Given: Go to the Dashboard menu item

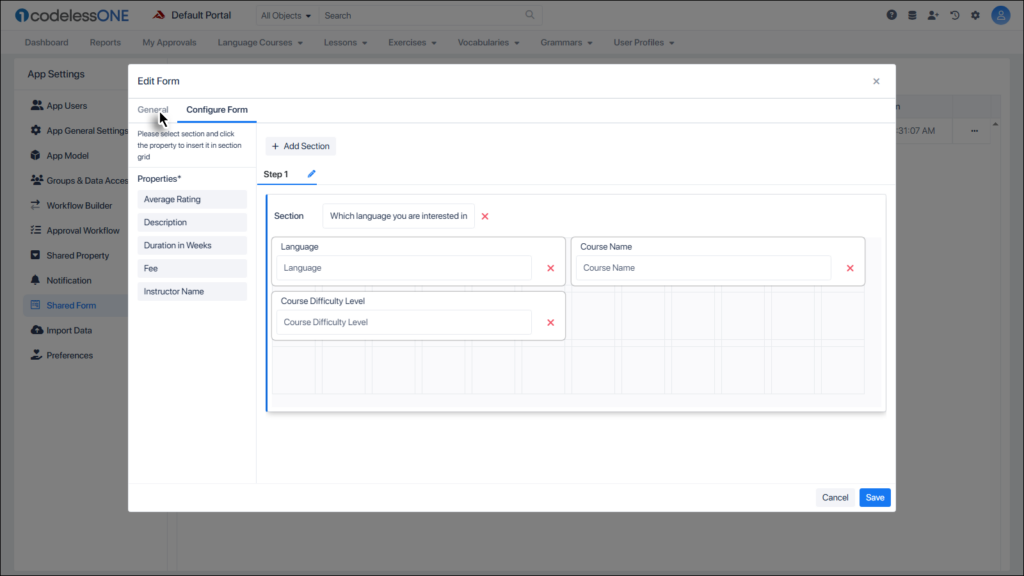Looking at the screenshot, I should (x=46, y=42).
